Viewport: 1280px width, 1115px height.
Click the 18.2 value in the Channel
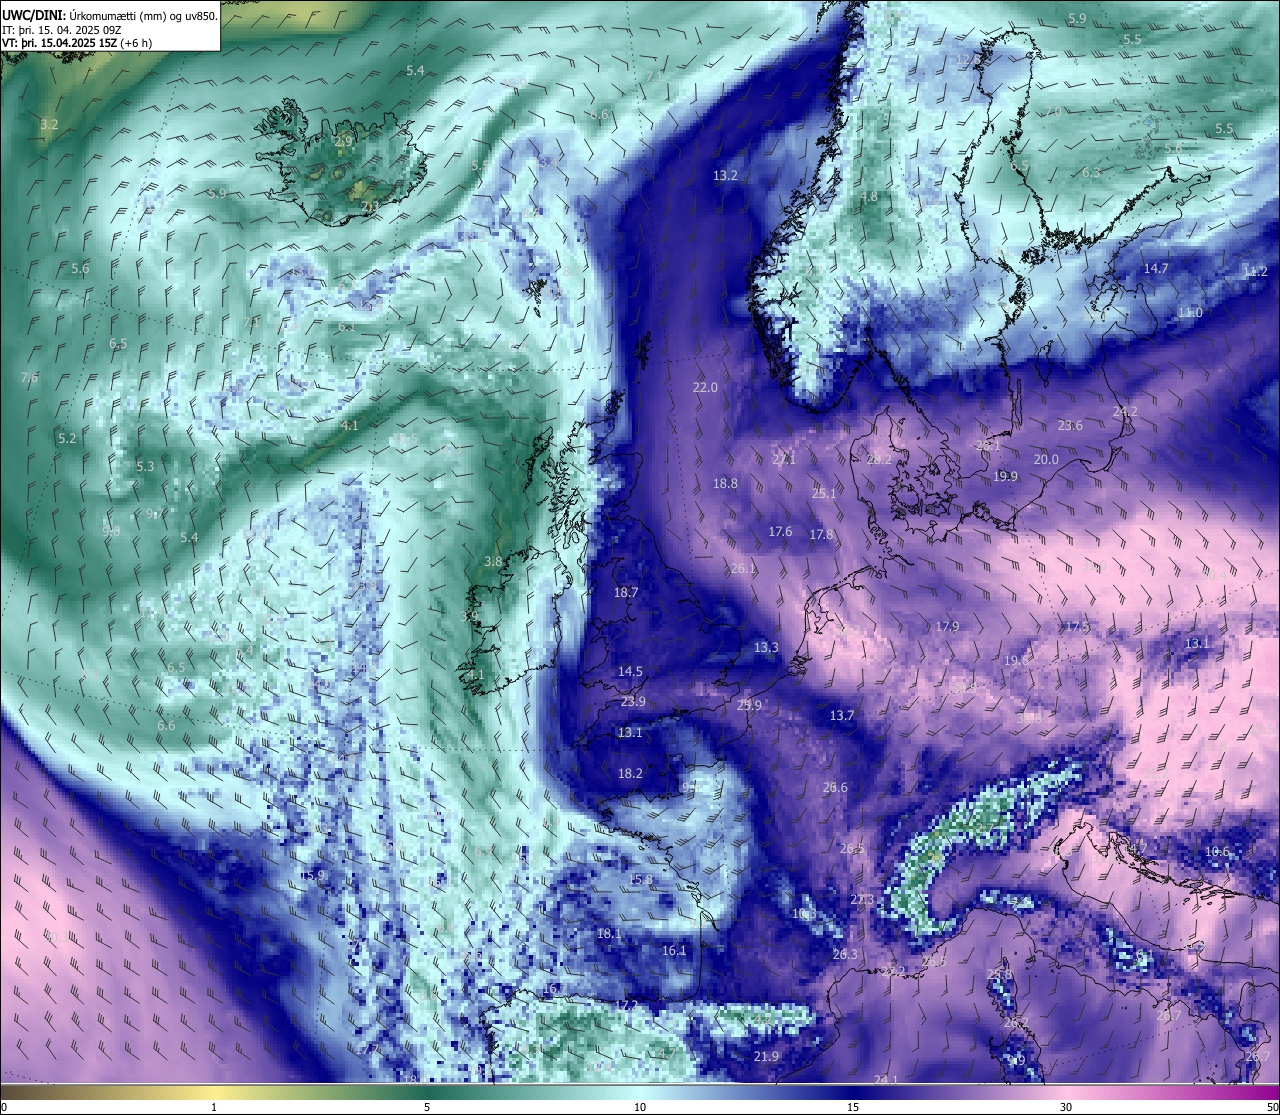click(630, 773)
